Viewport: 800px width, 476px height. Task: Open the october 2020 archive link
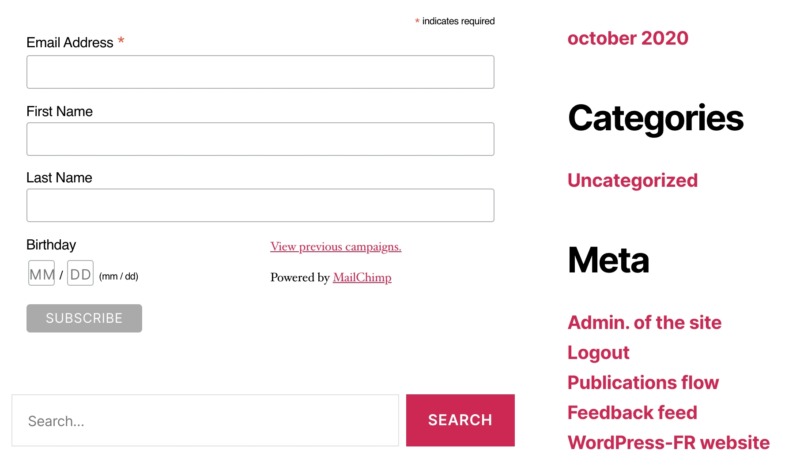(x=628, y=38)
